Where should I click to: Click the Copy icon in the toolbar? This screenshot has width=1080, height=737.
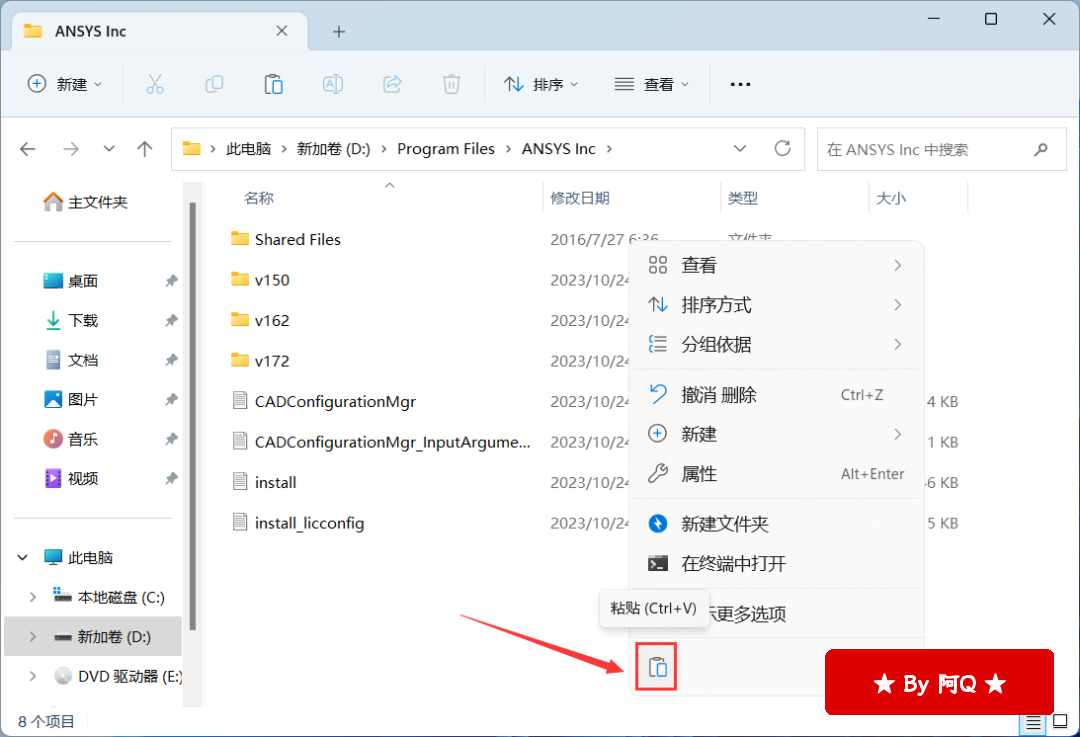[213, 85]
